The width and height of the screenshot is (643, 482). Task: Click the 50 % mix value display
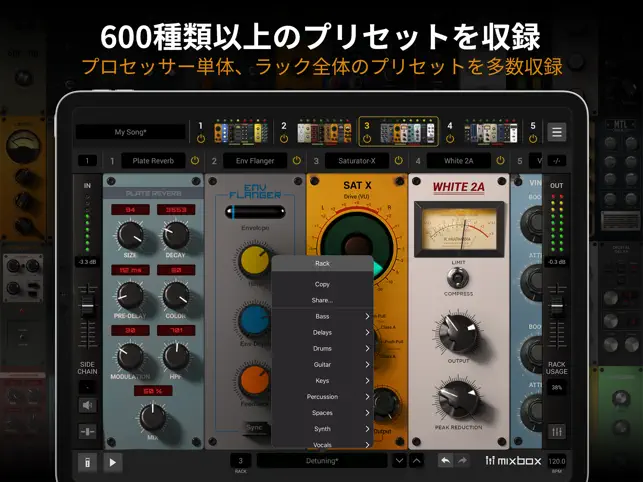(153, 391)
